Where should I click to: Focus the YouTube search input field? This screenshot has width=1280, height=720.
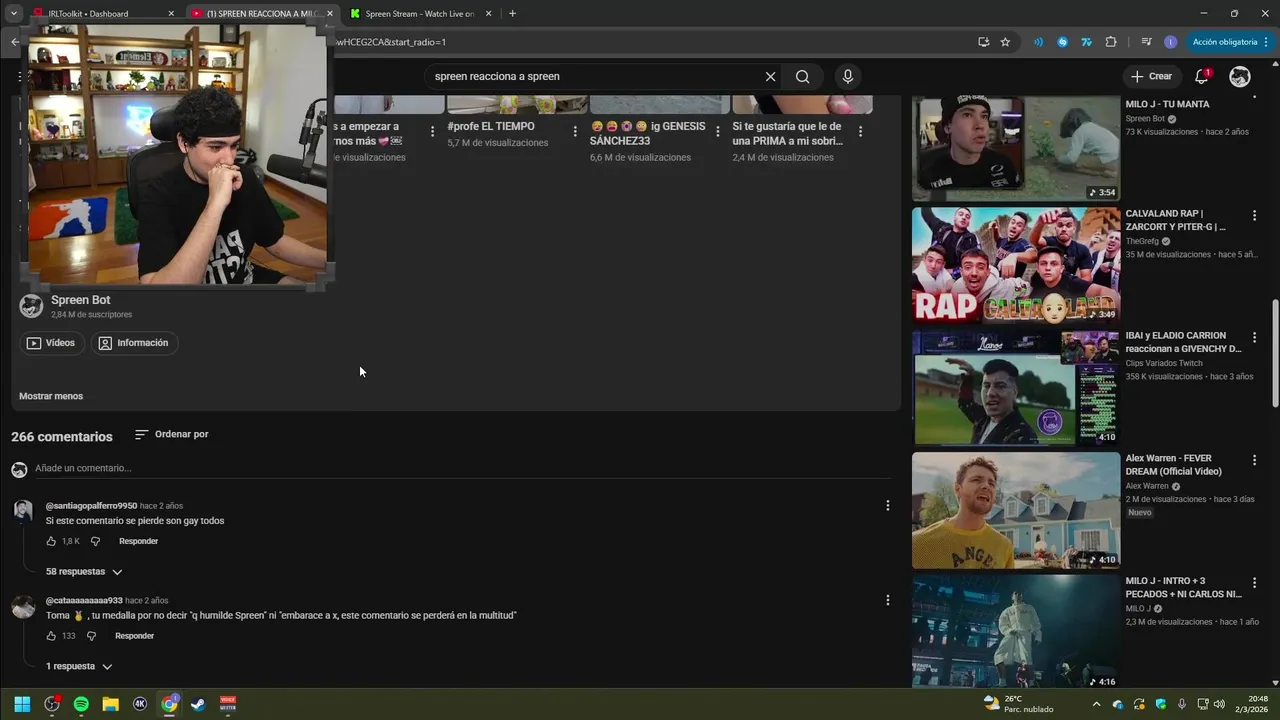point(593,77)
